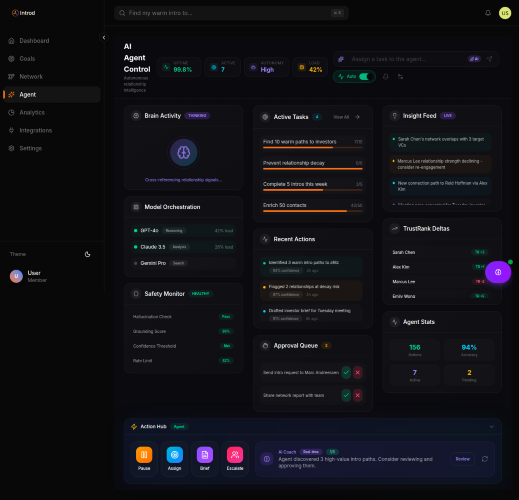
Task: Click the Brief action icon
Action: tap(205, 455)
